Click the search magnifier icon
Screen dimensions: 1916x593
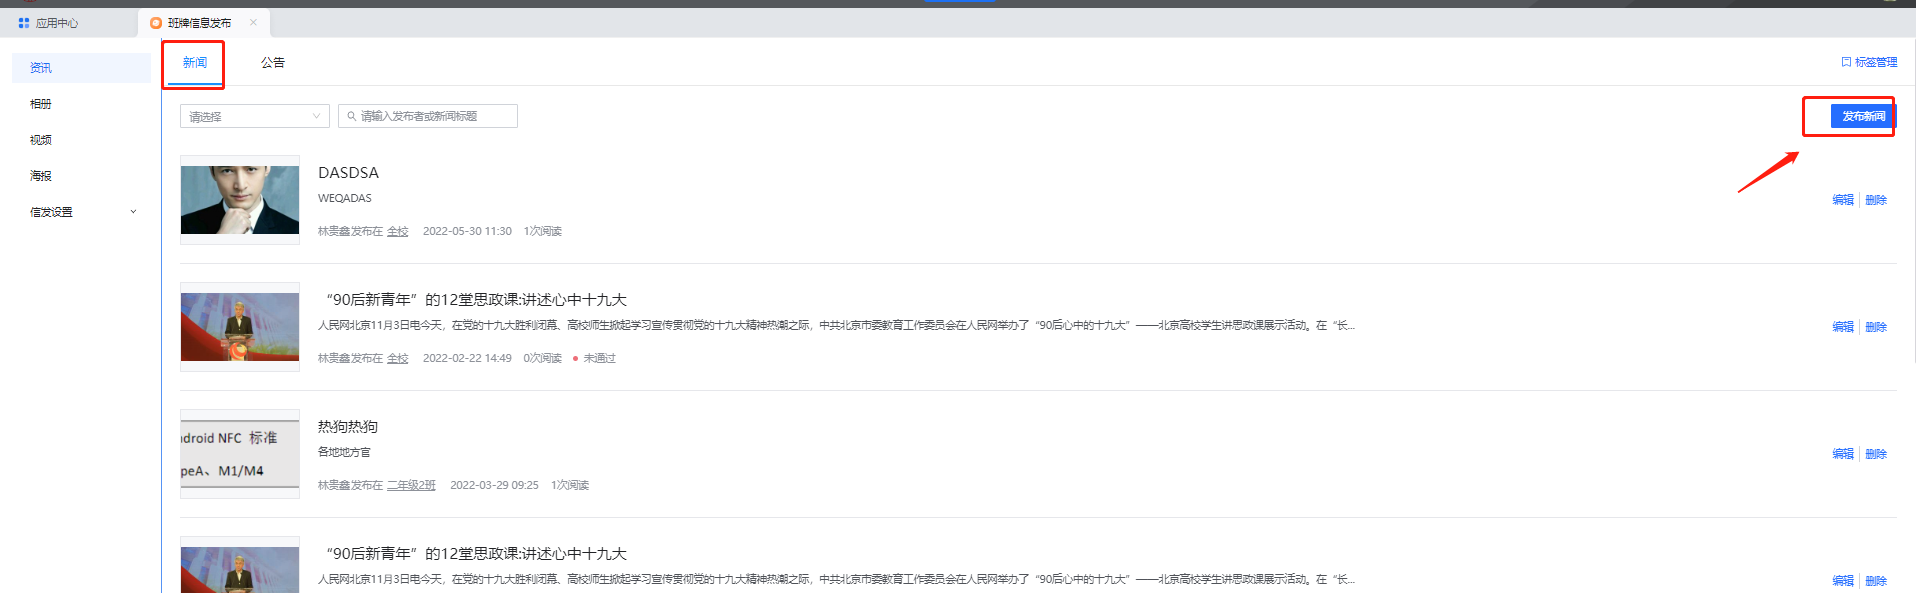click(x=352, y=116)
